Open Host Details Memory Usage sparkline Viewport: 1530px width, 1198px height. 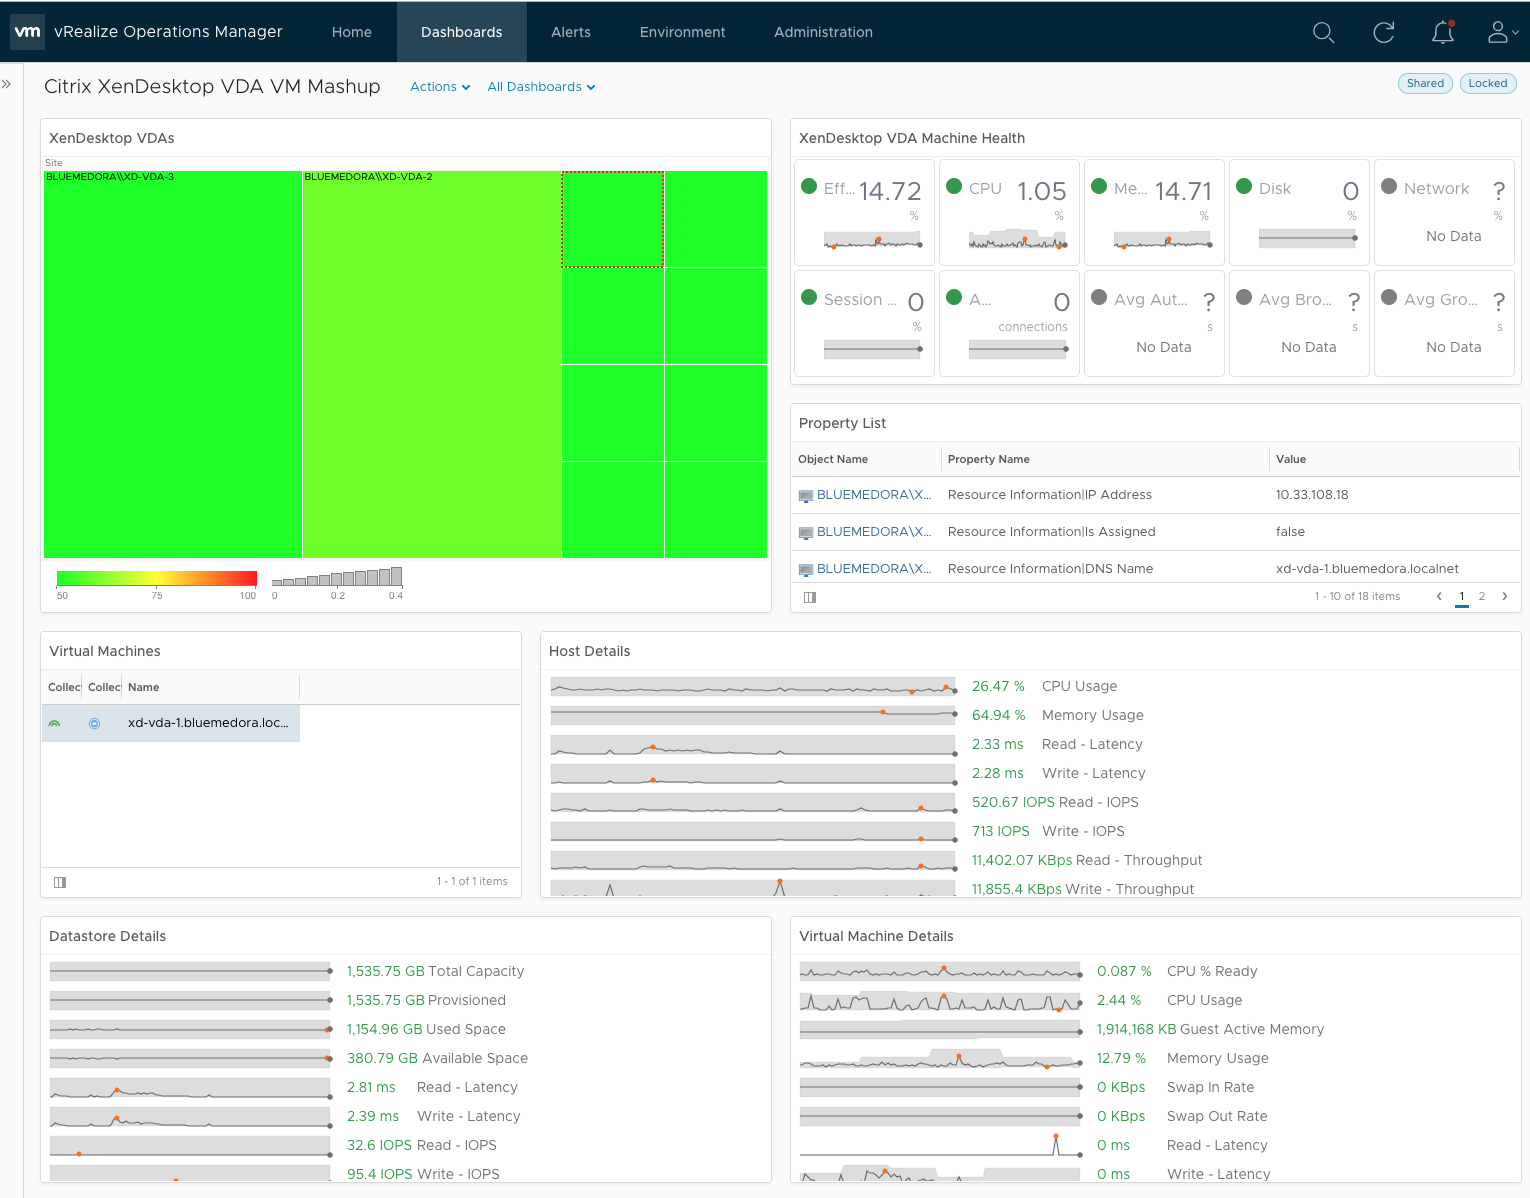(x=754, y=716)
